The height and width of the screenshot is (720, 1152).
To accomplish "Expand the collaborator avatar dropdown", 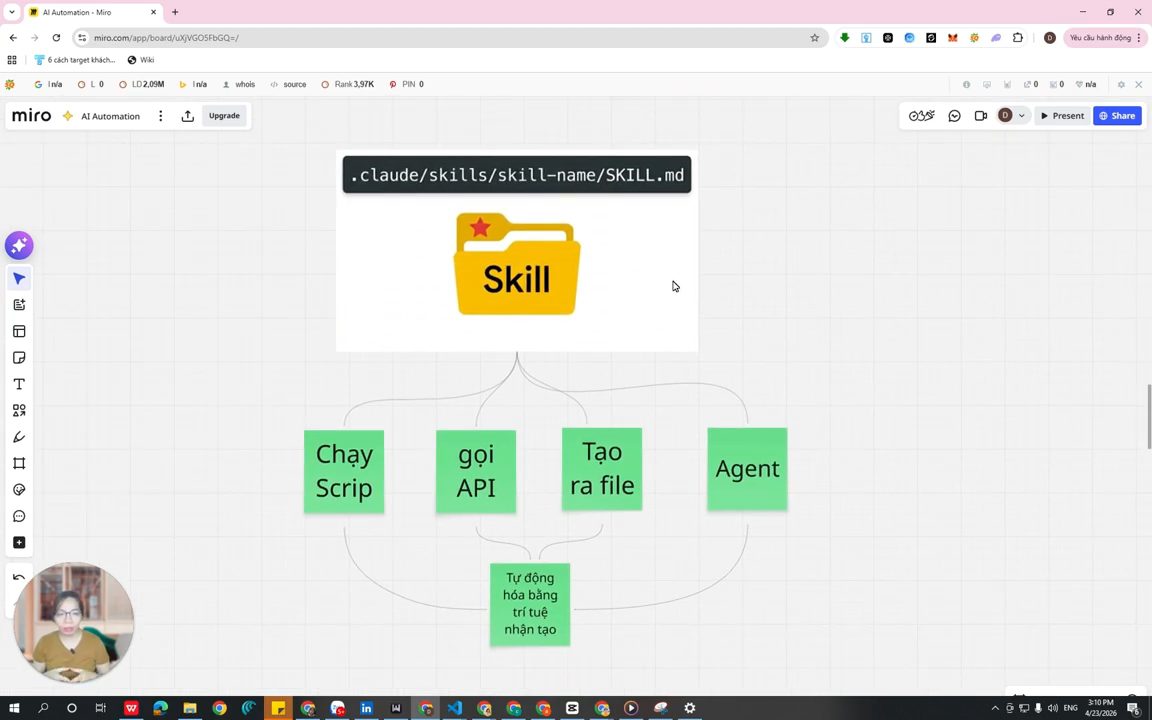I will pyautogui.click(x=1021, y=116).
